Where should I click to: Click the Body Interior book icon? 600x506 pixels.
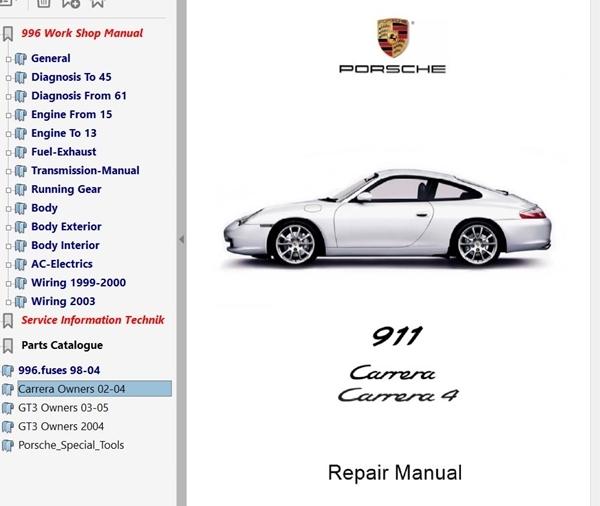point(21,246)
